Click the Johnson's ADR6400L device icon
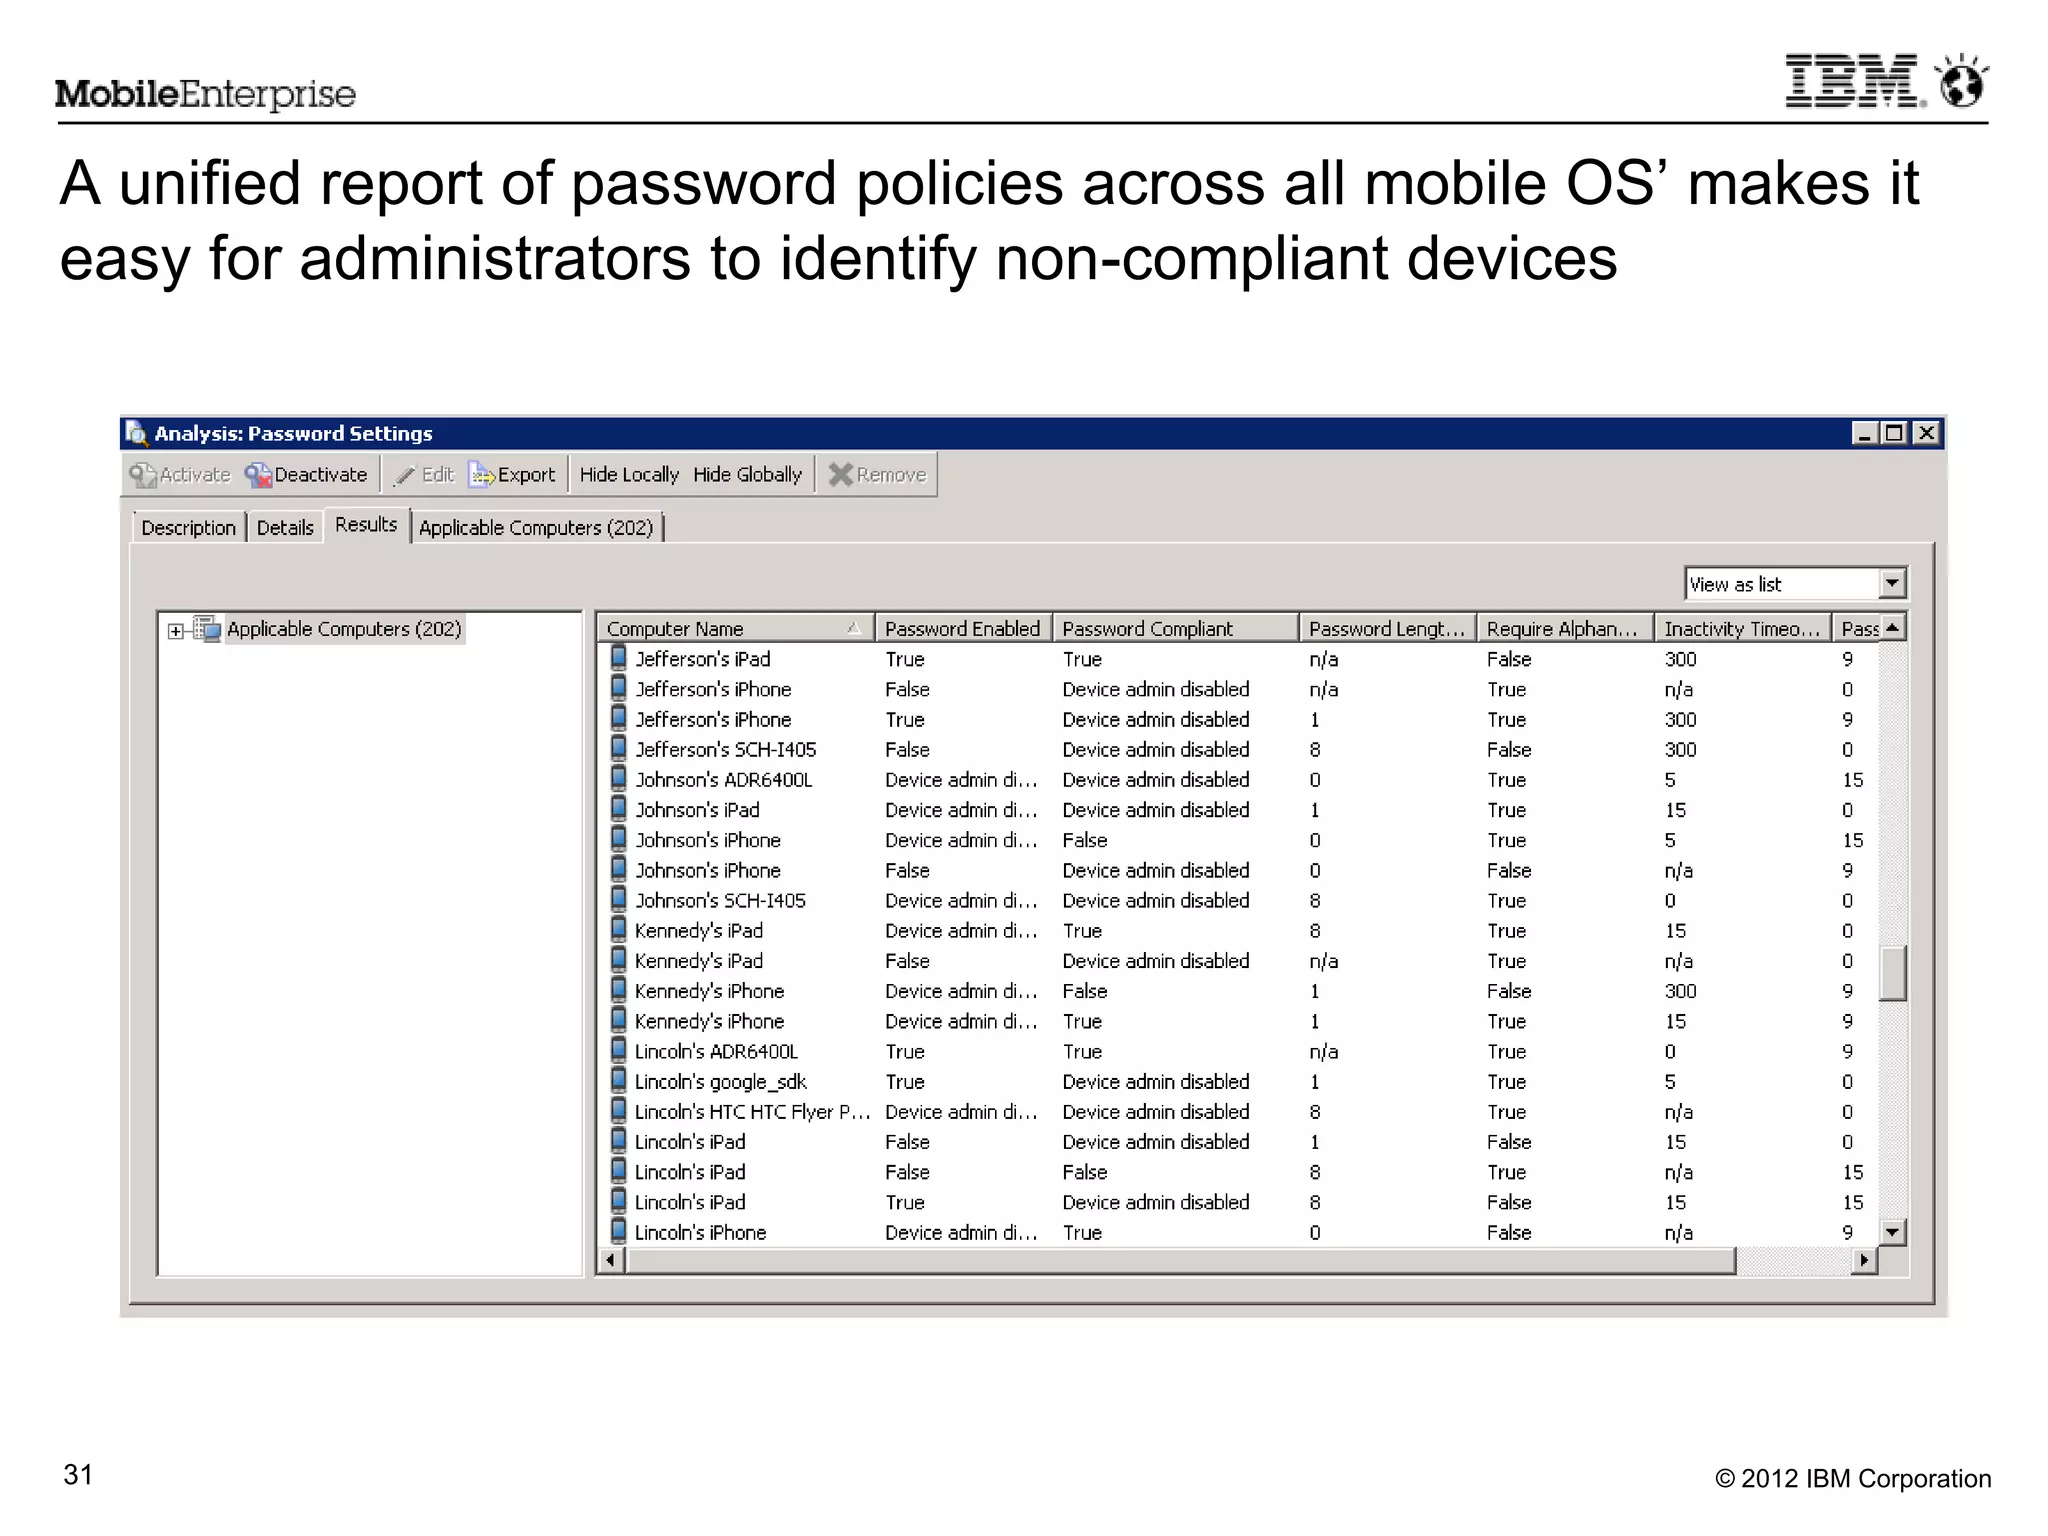 pos(619,779)
